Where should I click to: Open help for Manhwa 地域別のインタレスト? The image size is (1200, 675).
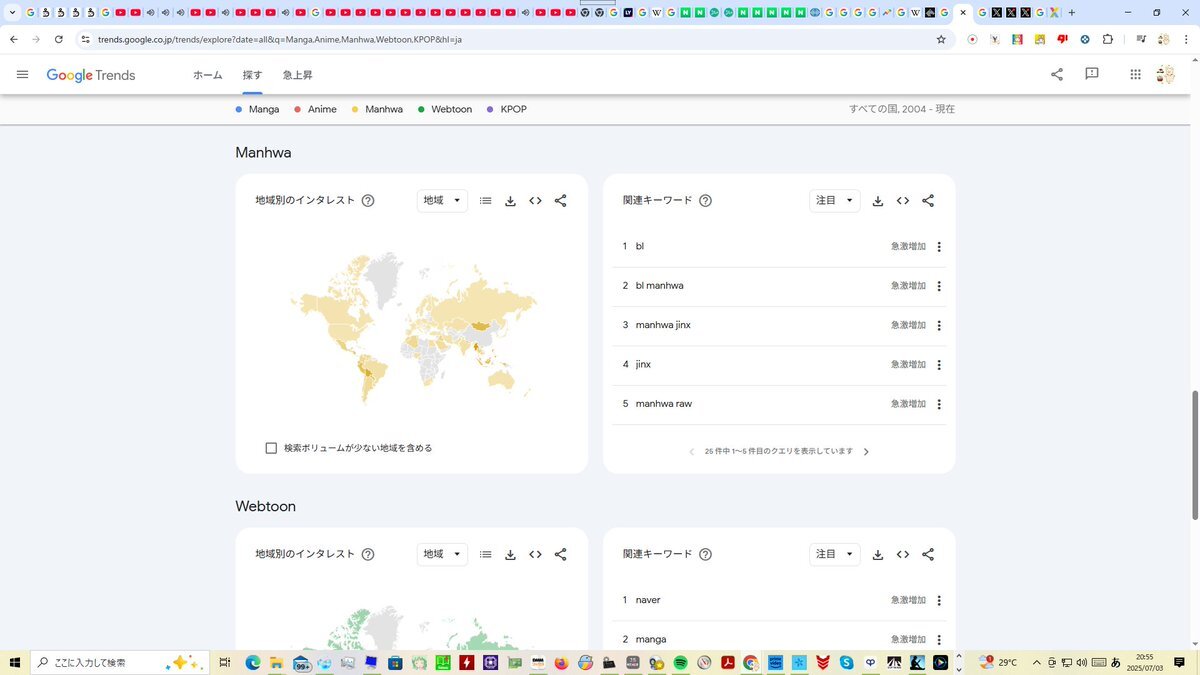pos(368,200)
